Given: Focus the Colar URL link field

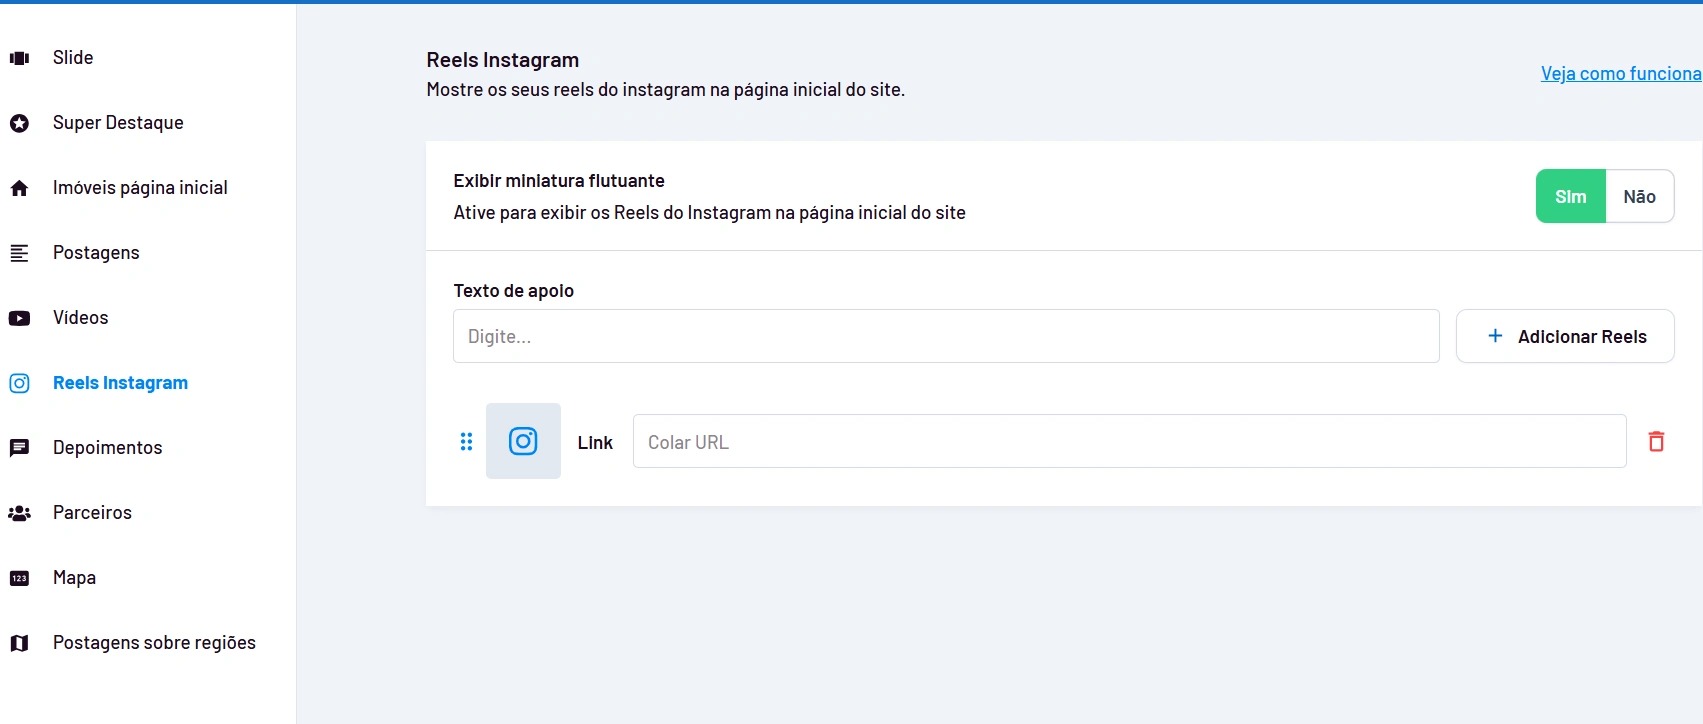Looking at the screenshot, I should tap(1130, 441).
